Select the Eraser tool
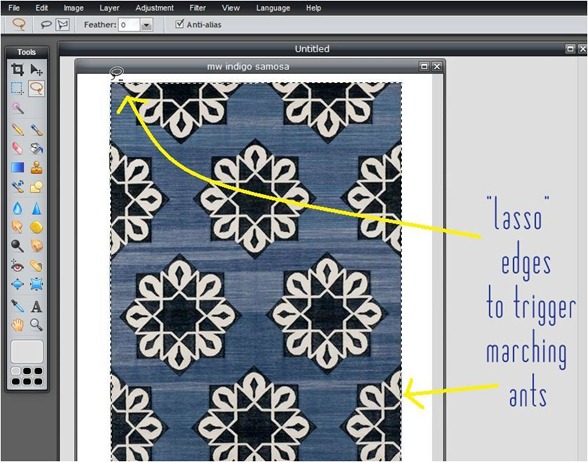 coord(17,148)
